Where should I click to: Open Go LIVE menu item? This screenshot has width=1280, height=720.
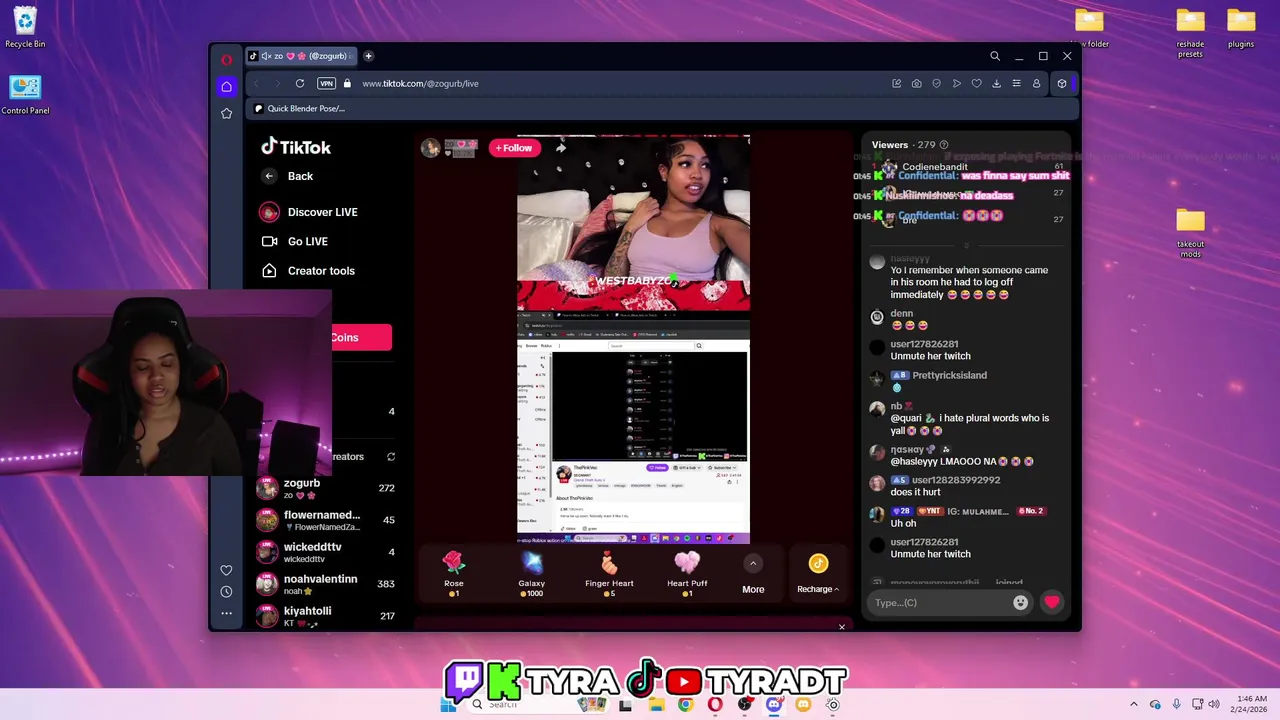pos(295,241)
